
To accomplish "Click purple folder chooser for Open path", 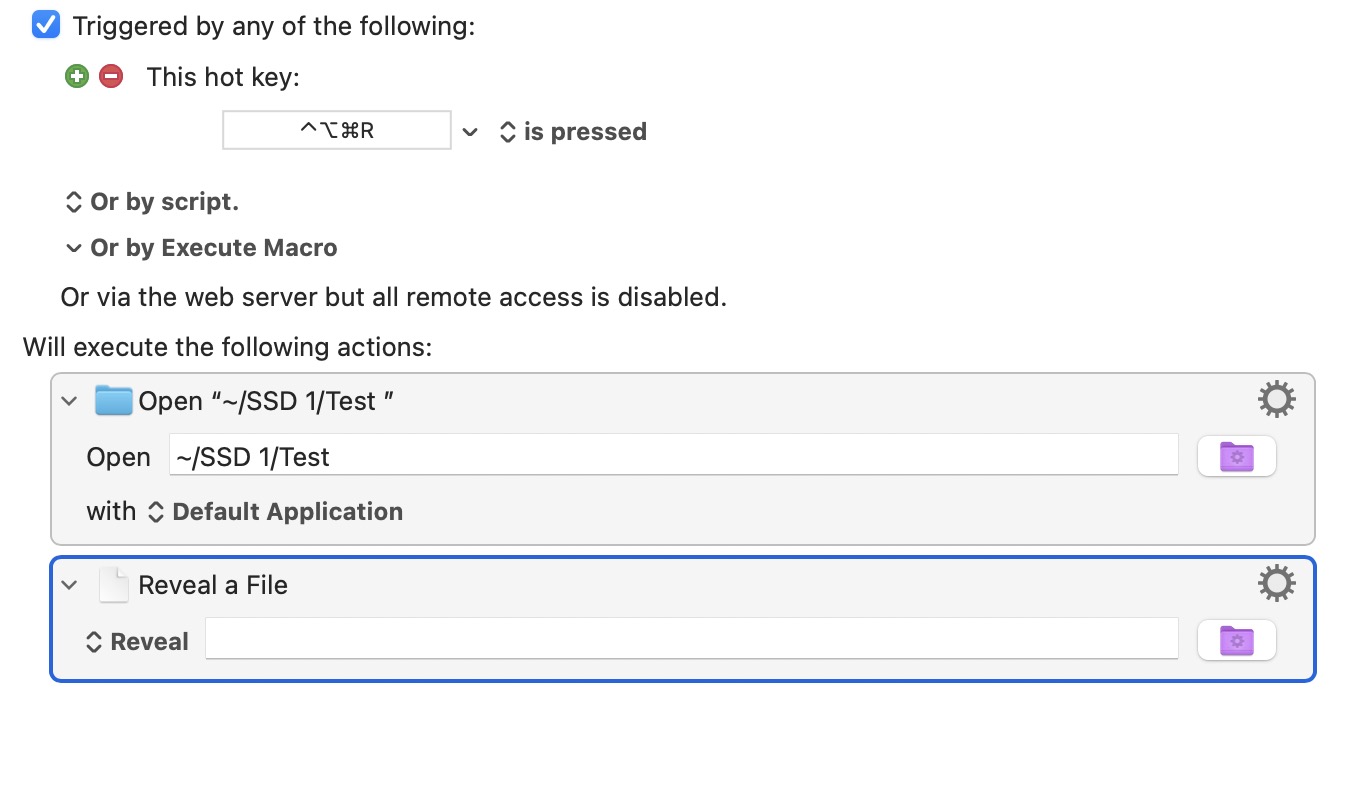I will click(1236, 457).
